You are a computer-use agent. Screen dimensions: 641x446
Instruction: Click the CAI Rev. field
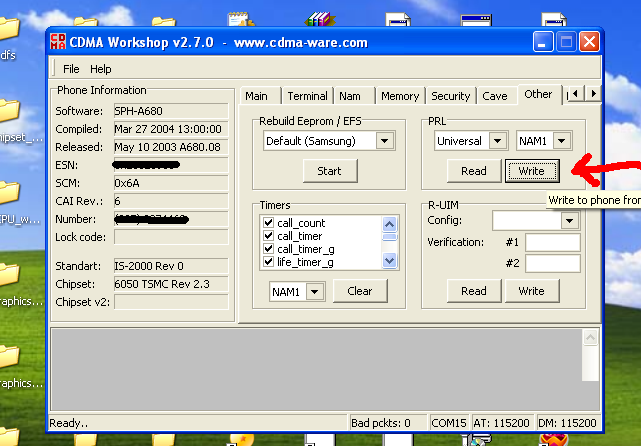tap(171, 201)
